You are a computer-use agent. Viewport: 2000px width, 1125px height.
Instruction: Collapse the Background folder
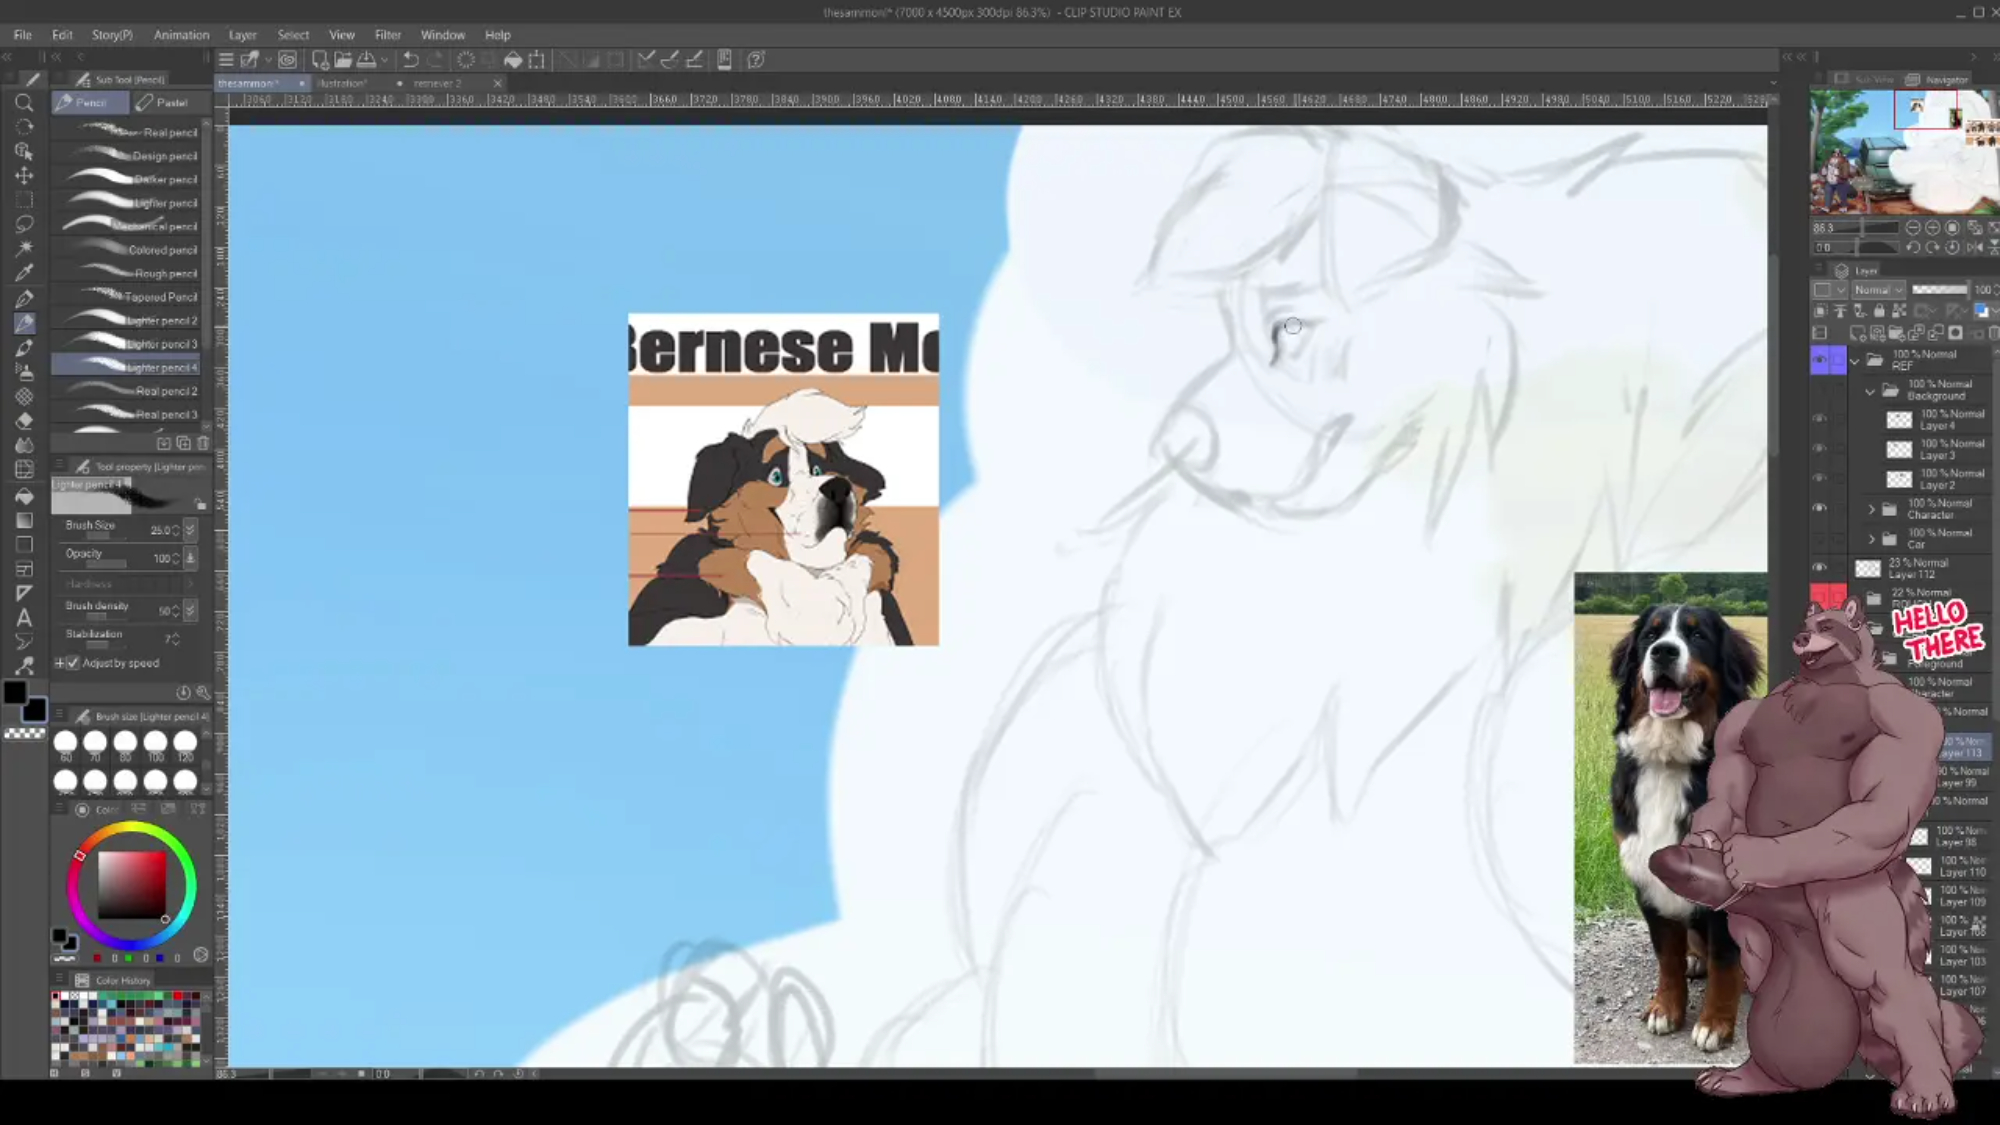1870,391
